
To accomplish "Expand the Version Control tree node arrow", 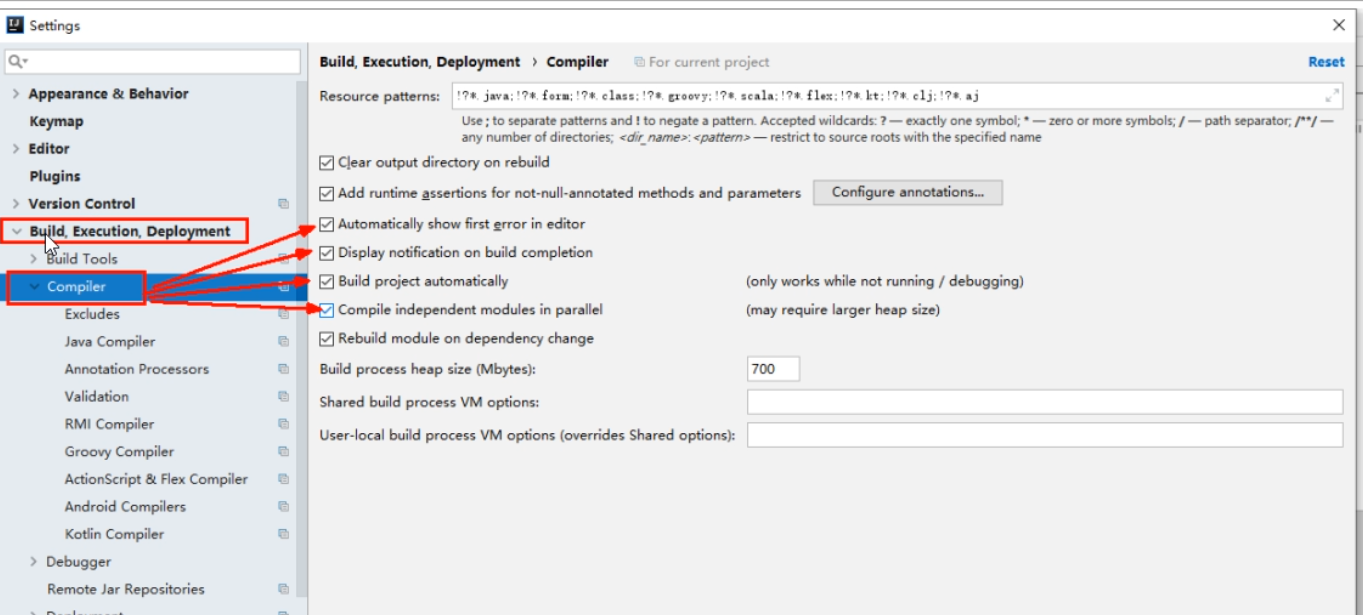I will (15, 204).
